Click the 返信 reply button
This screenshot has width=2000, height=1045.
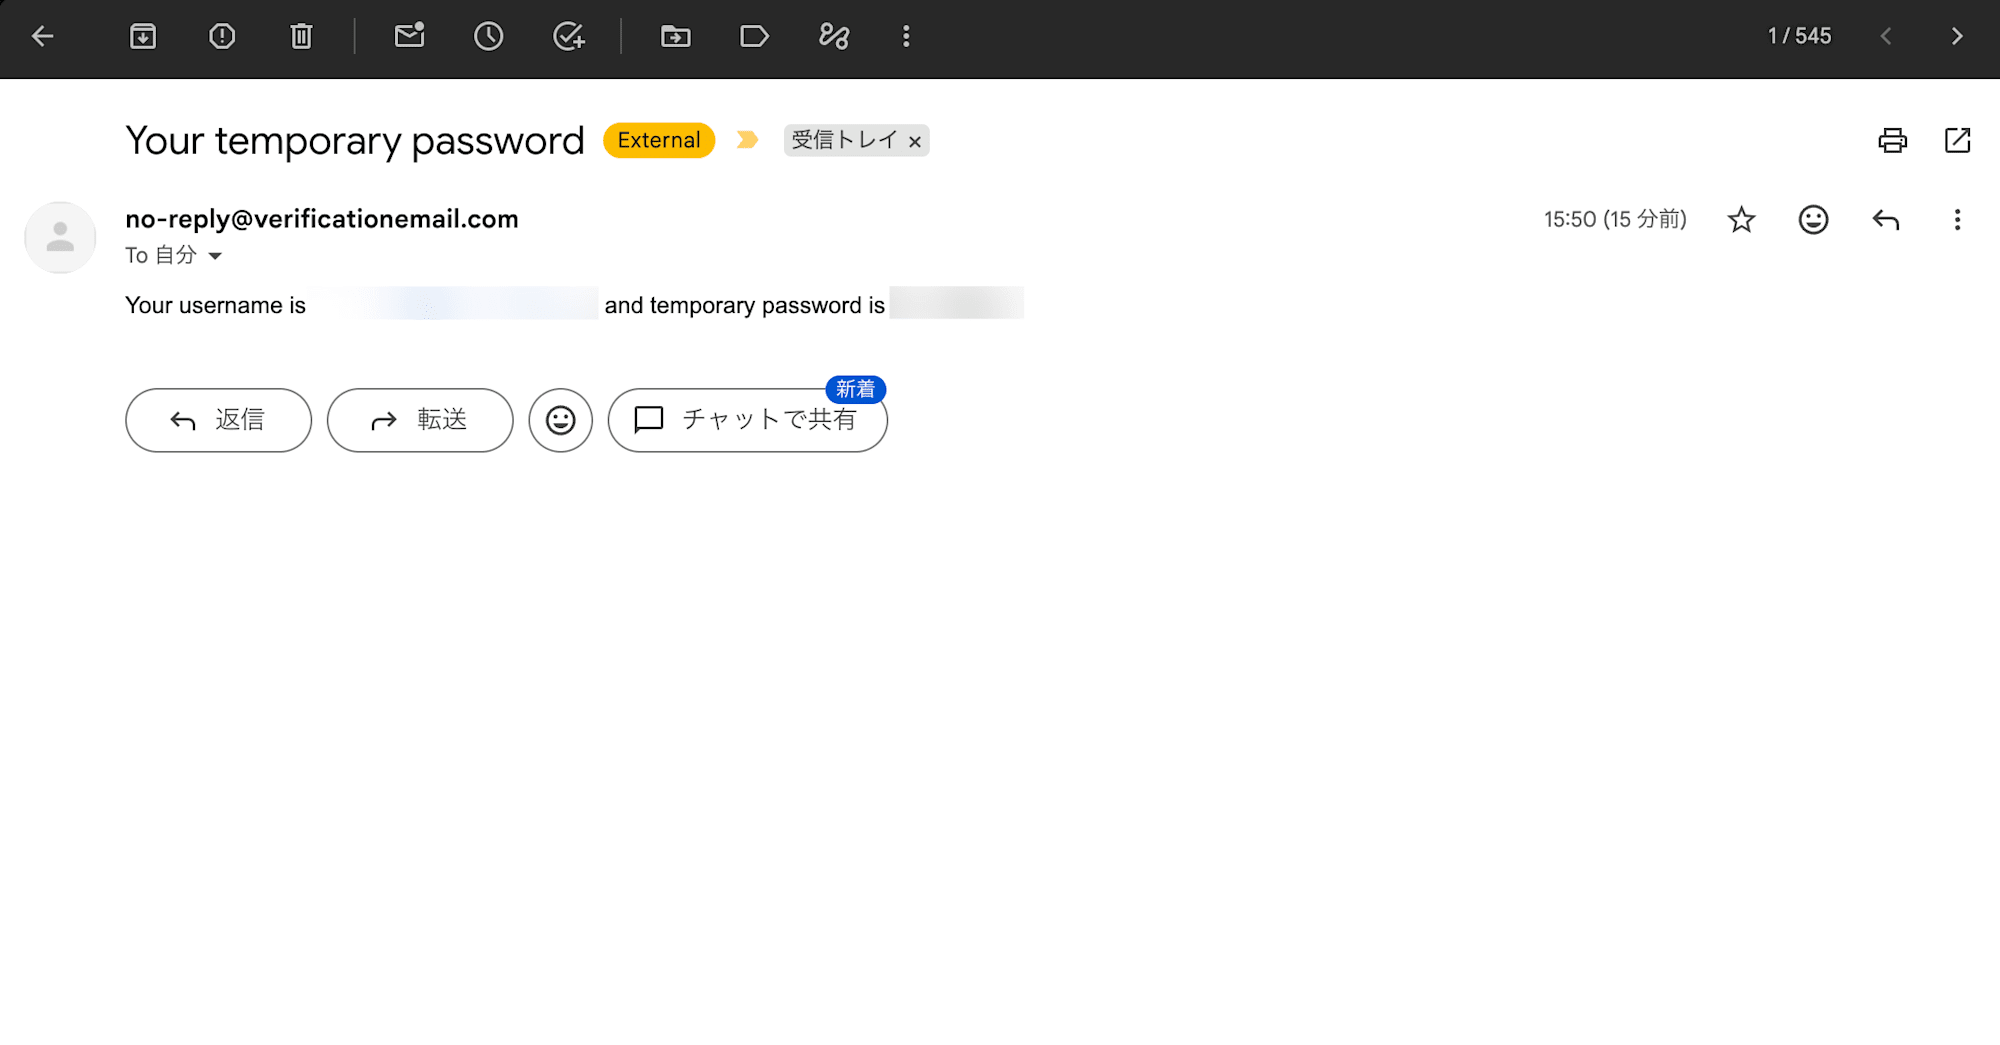click(218, 420)
